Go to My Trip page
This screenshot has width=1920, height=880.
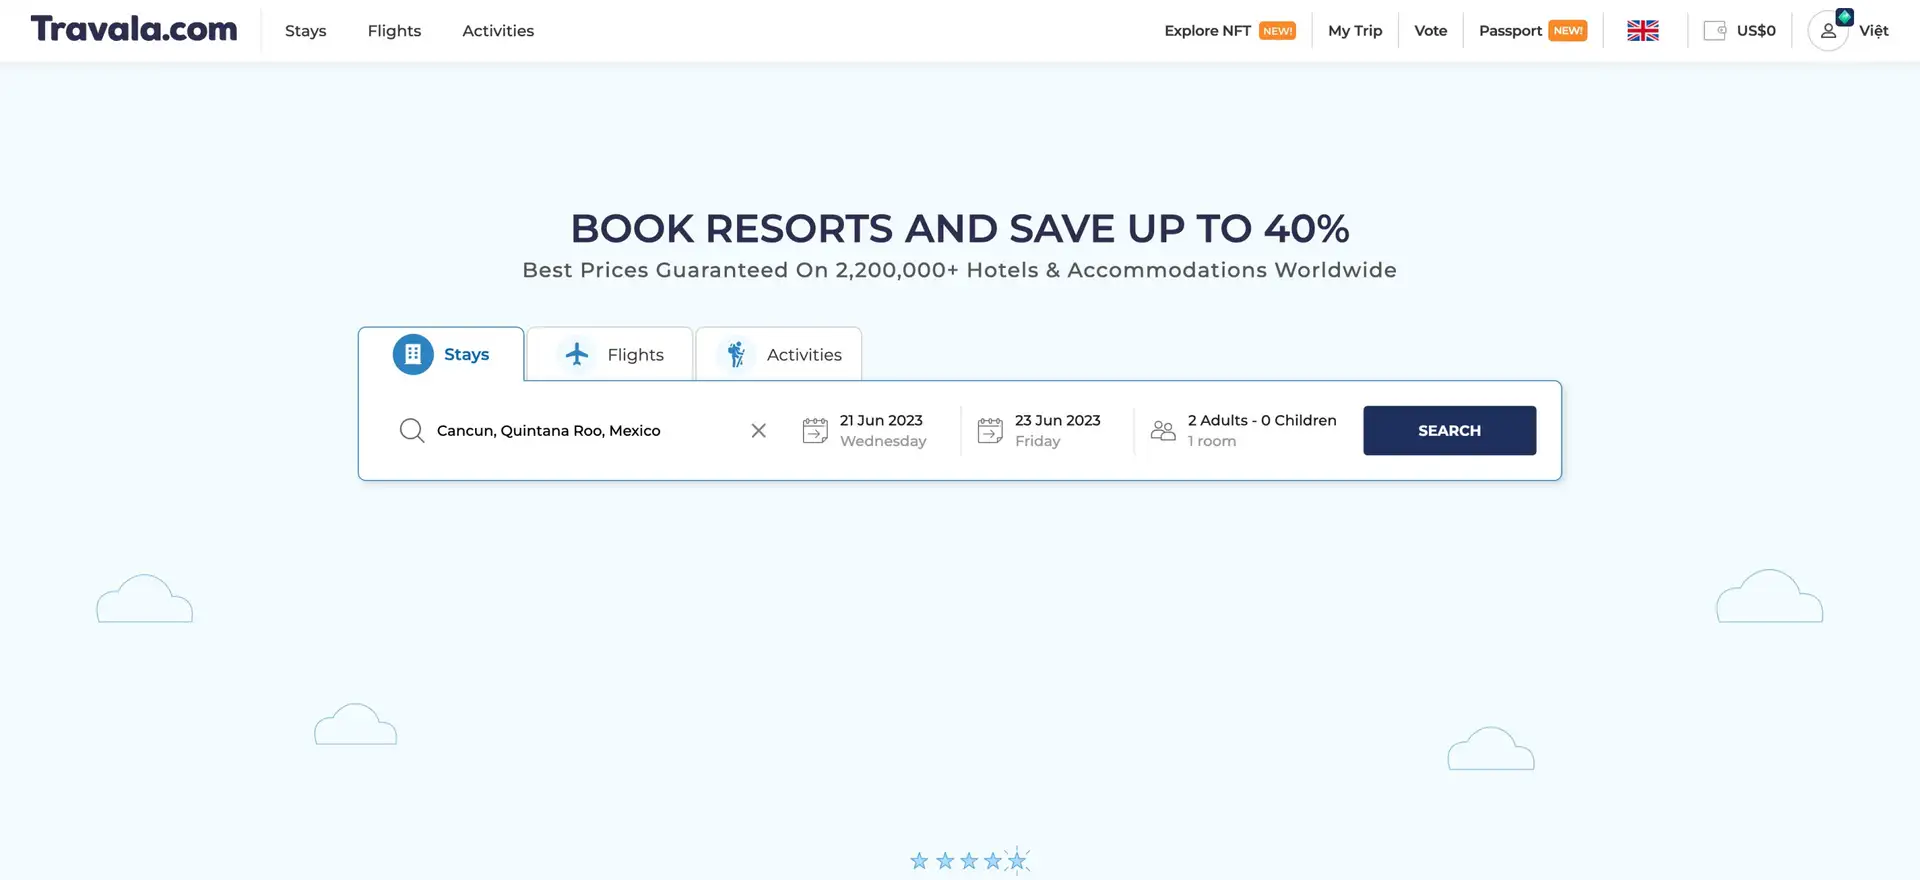click(1354, 31)
